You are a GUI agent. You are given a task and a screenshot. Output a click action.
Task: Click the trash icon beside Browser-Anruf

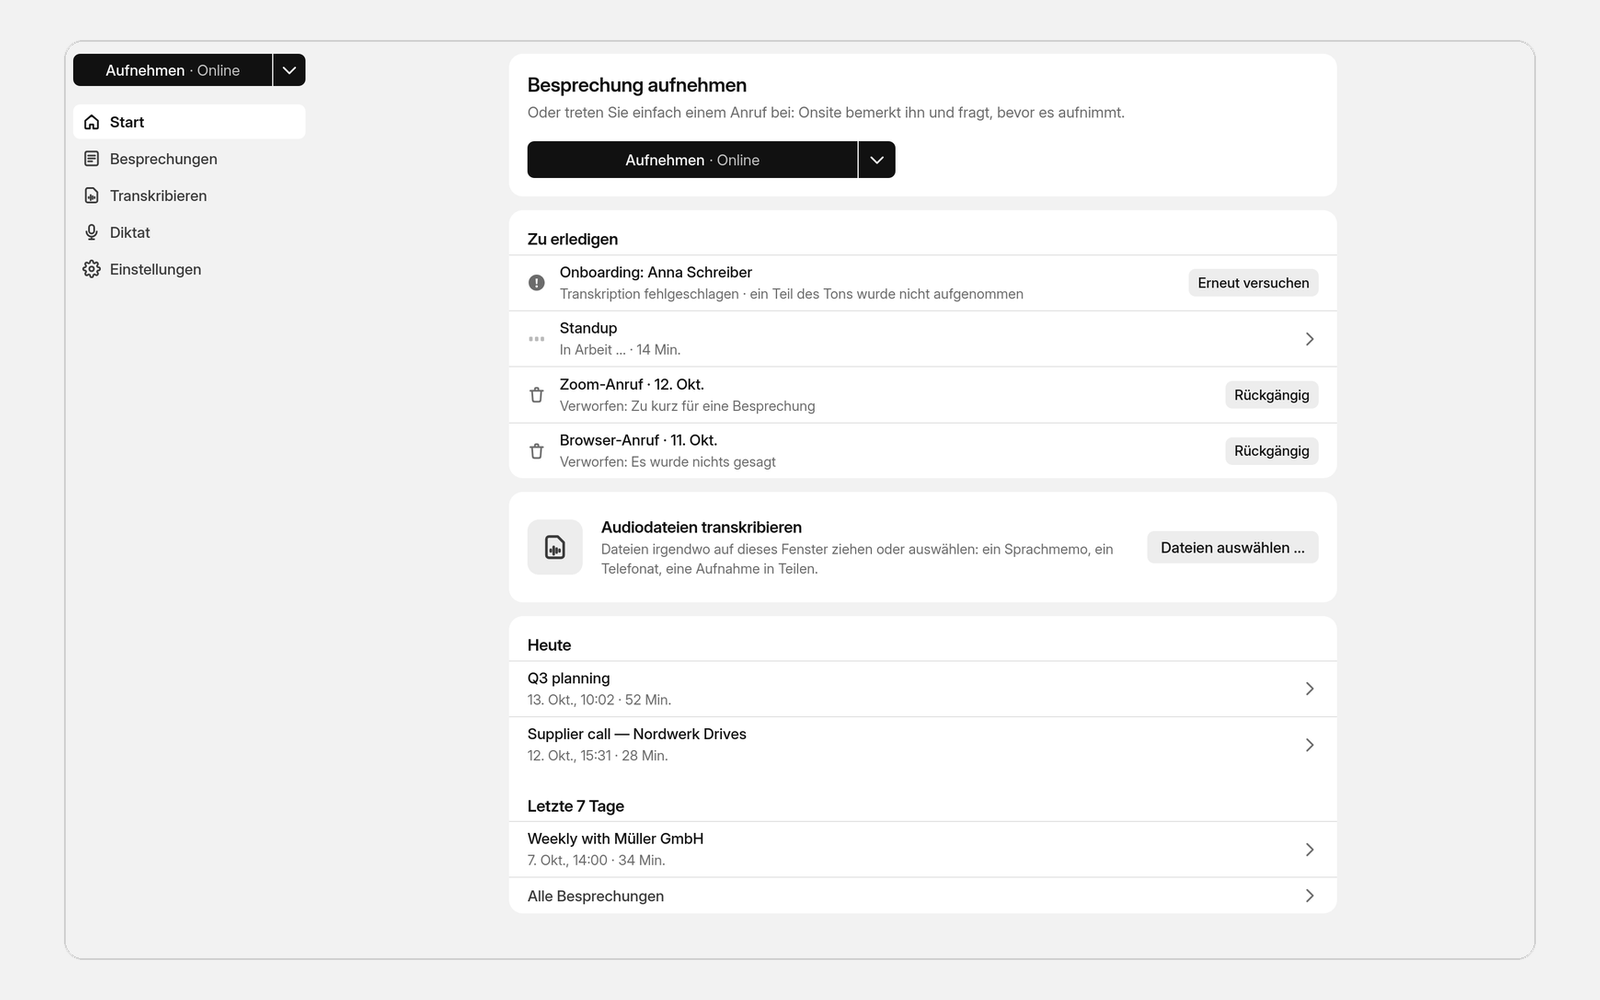click(537, 451)
